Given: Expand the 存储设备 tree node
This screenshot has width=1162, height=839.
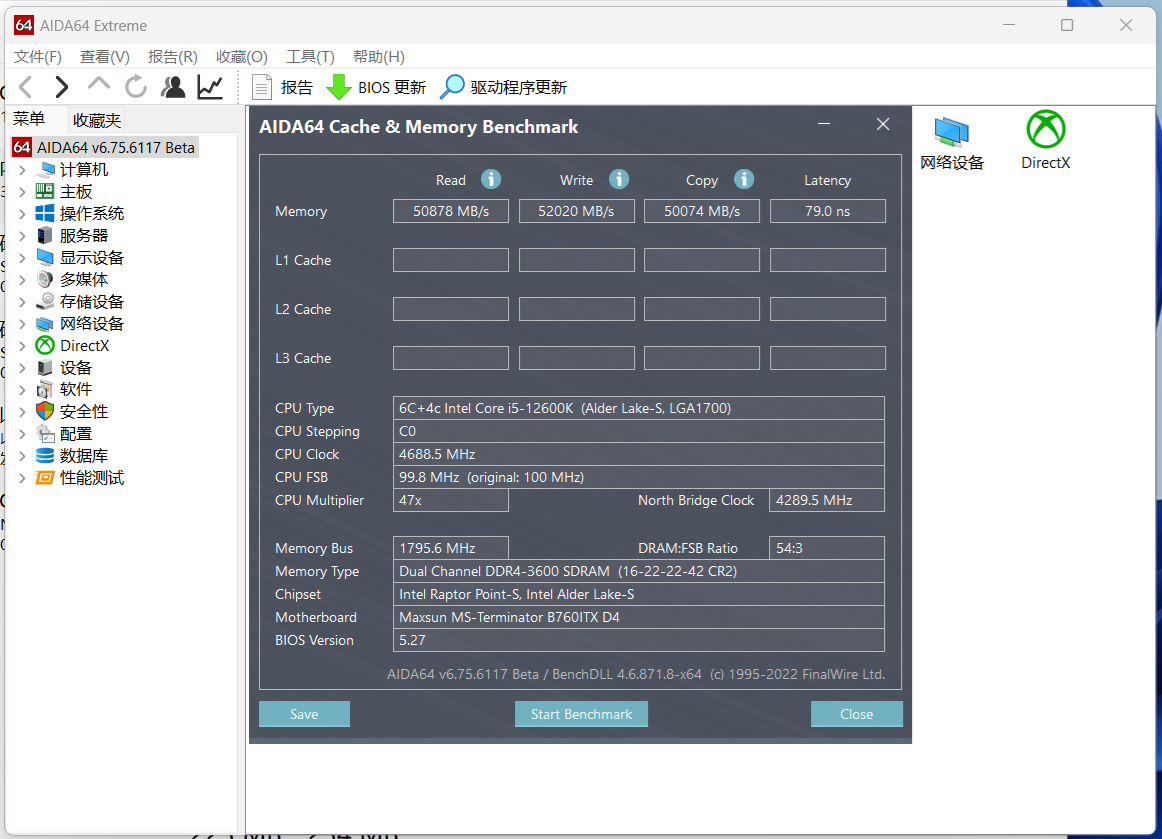Looking at the screenshot, I should click(x=22, y=302).
